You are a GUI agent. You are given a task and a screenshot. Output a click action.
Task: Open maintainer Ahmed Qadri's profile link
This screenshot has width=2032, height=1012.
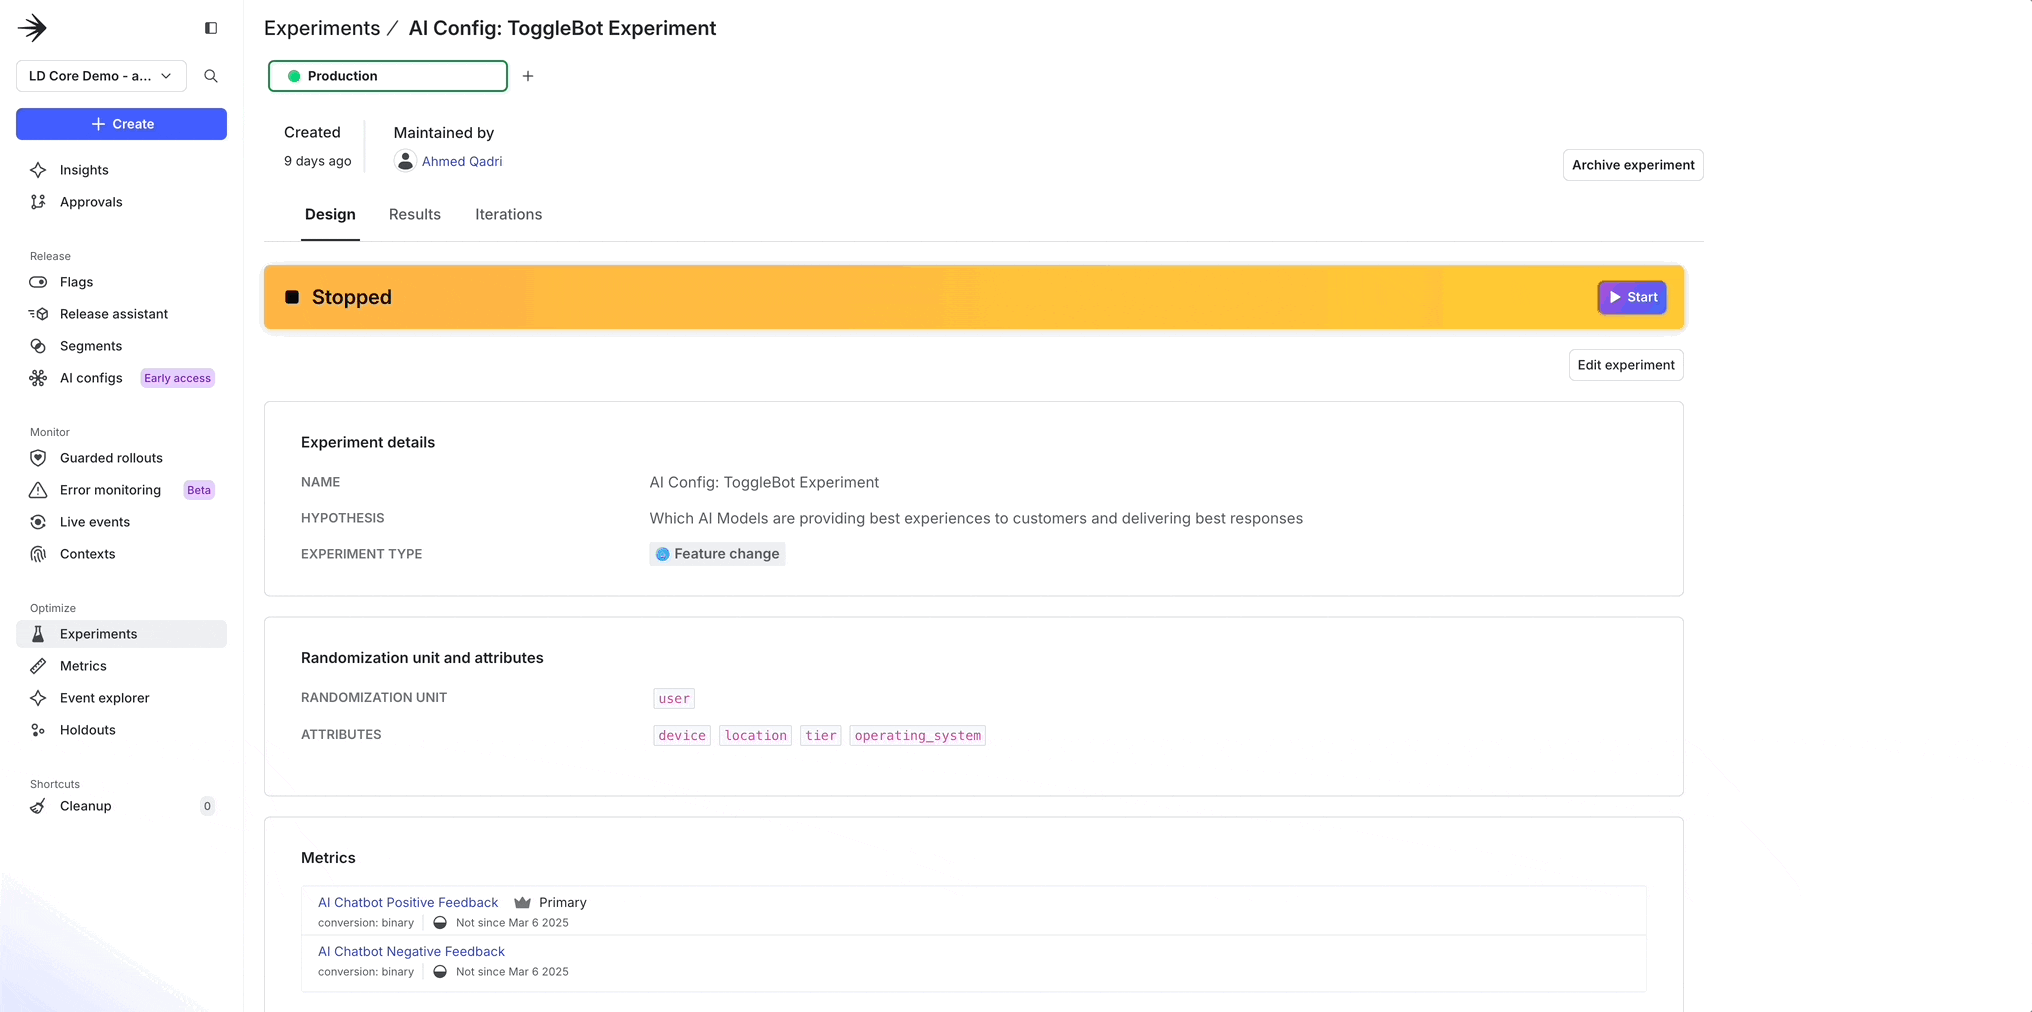(x=462, y=161)
